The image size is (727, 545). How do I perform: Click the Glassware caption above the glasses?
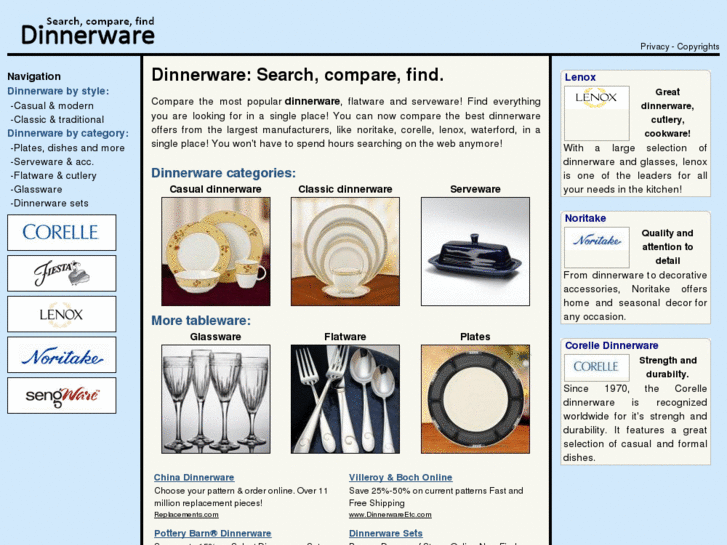point(216,337)
